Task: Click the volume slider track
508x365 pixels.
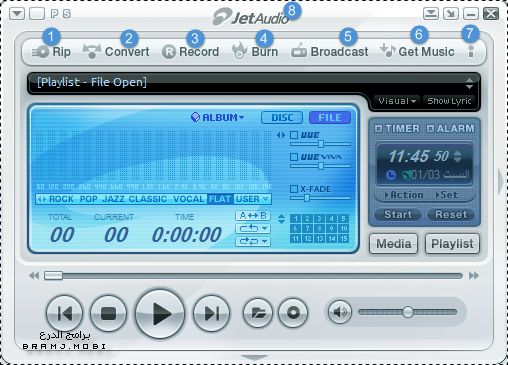Action: (407, 312)
